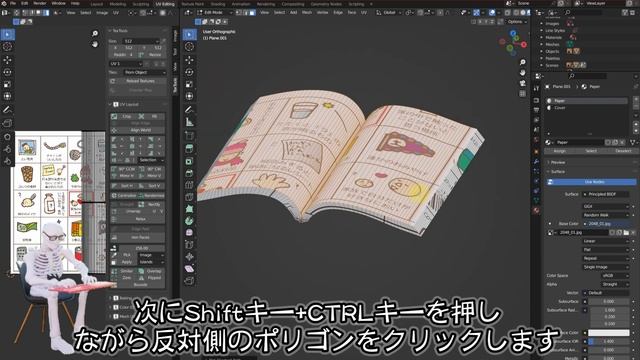
Task: Toggle fake user shield for Paper material
Action: [609, 142]
